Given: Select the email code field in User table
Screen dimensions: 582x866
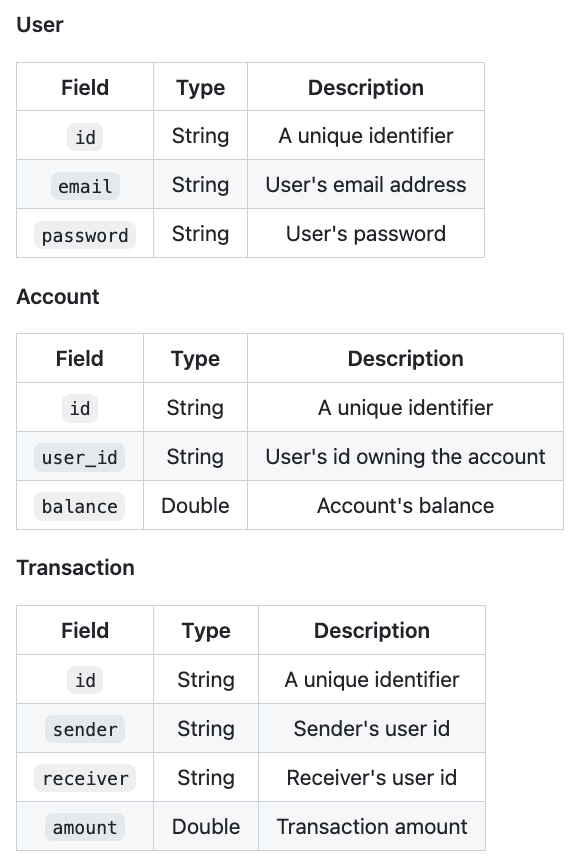Looking at the screenshot, I should (x=85, y=186).
